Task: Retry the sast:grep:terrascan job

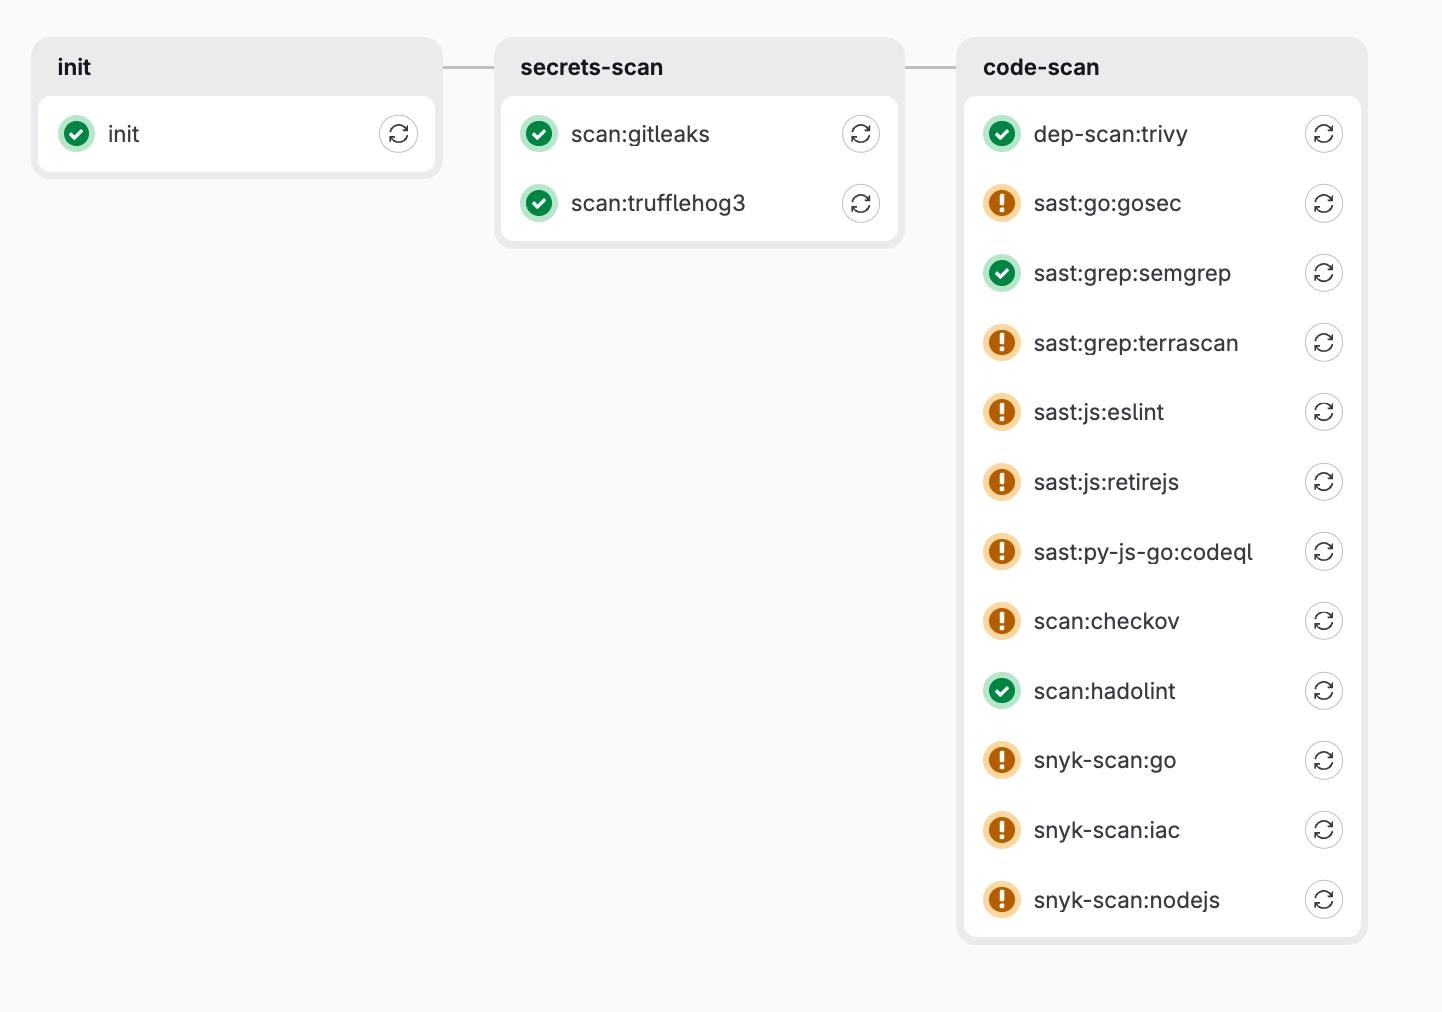Action: pos(1324,342)
